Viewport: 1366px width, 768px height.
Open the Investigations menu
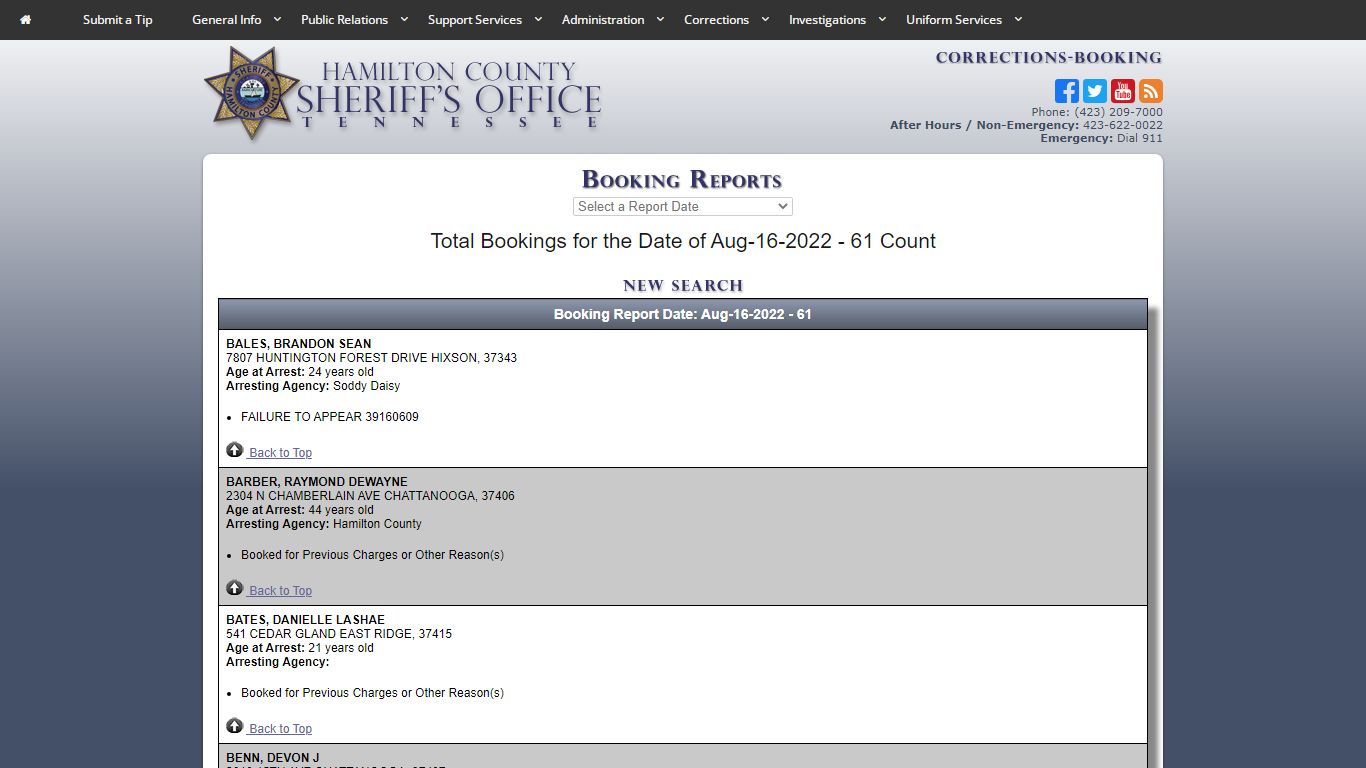pyautogui.click(x=827, y=20)
